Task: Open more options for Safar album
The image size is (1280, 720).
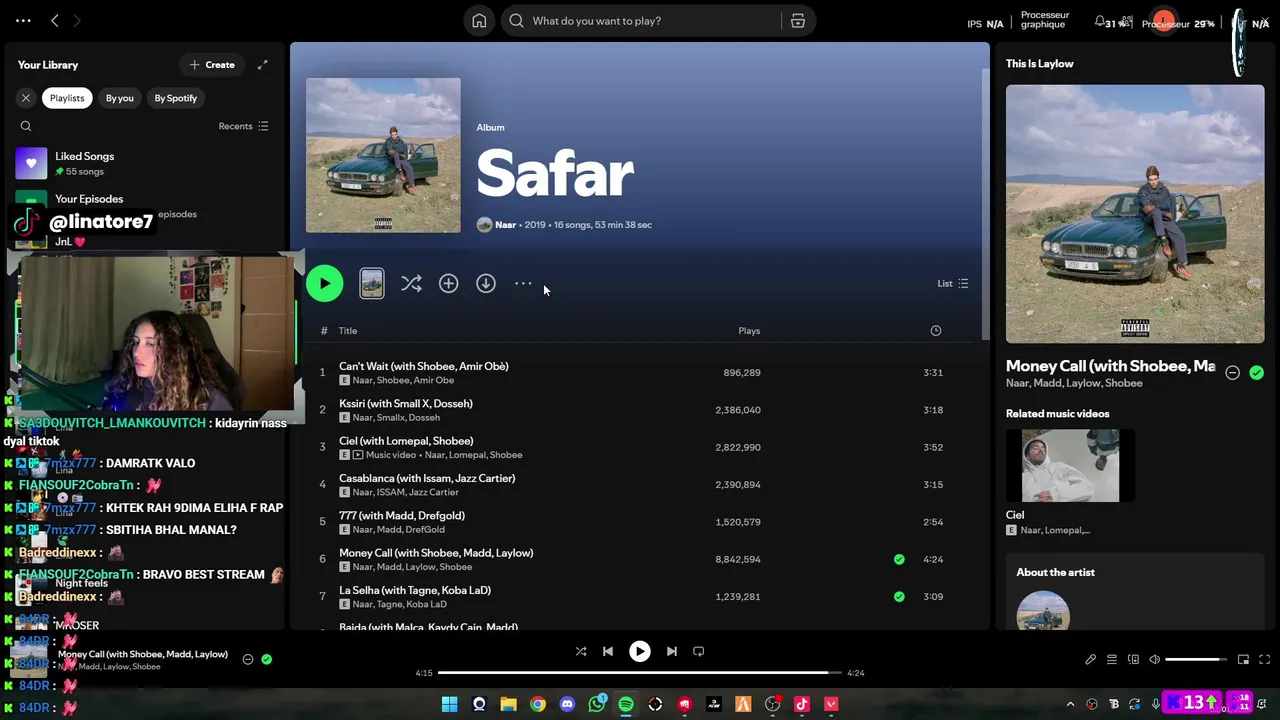Action: 523,284
